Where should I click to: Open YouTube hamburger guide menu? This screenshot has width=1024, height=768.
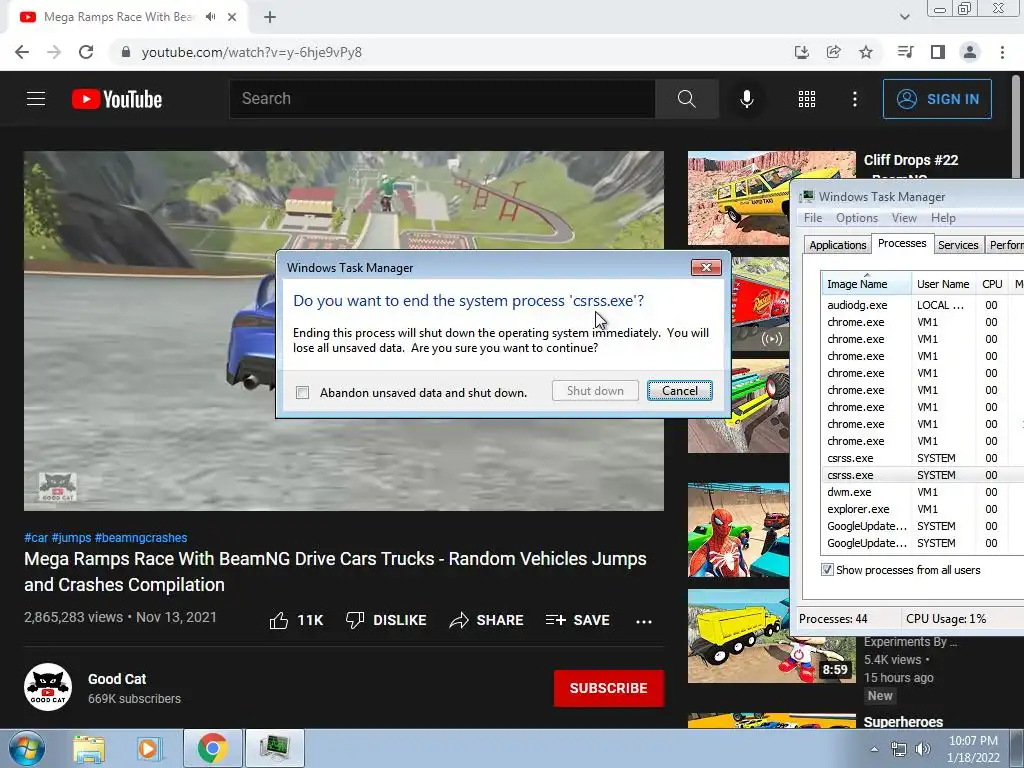[x=36, y=99]
